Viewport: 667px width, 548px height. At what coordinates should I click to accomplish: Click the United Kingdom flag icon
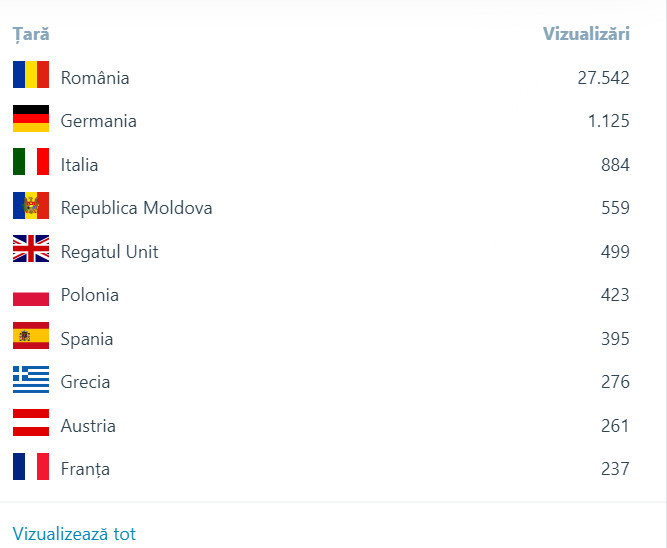click(x=31, y=249)
